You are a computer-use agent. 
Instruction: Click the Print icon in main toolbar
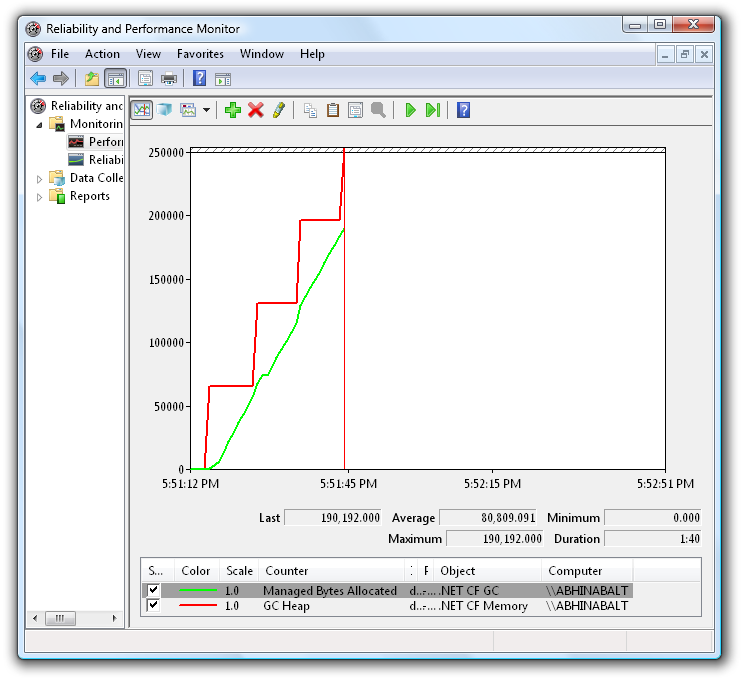pyautogui.click(x=169, y=79)
